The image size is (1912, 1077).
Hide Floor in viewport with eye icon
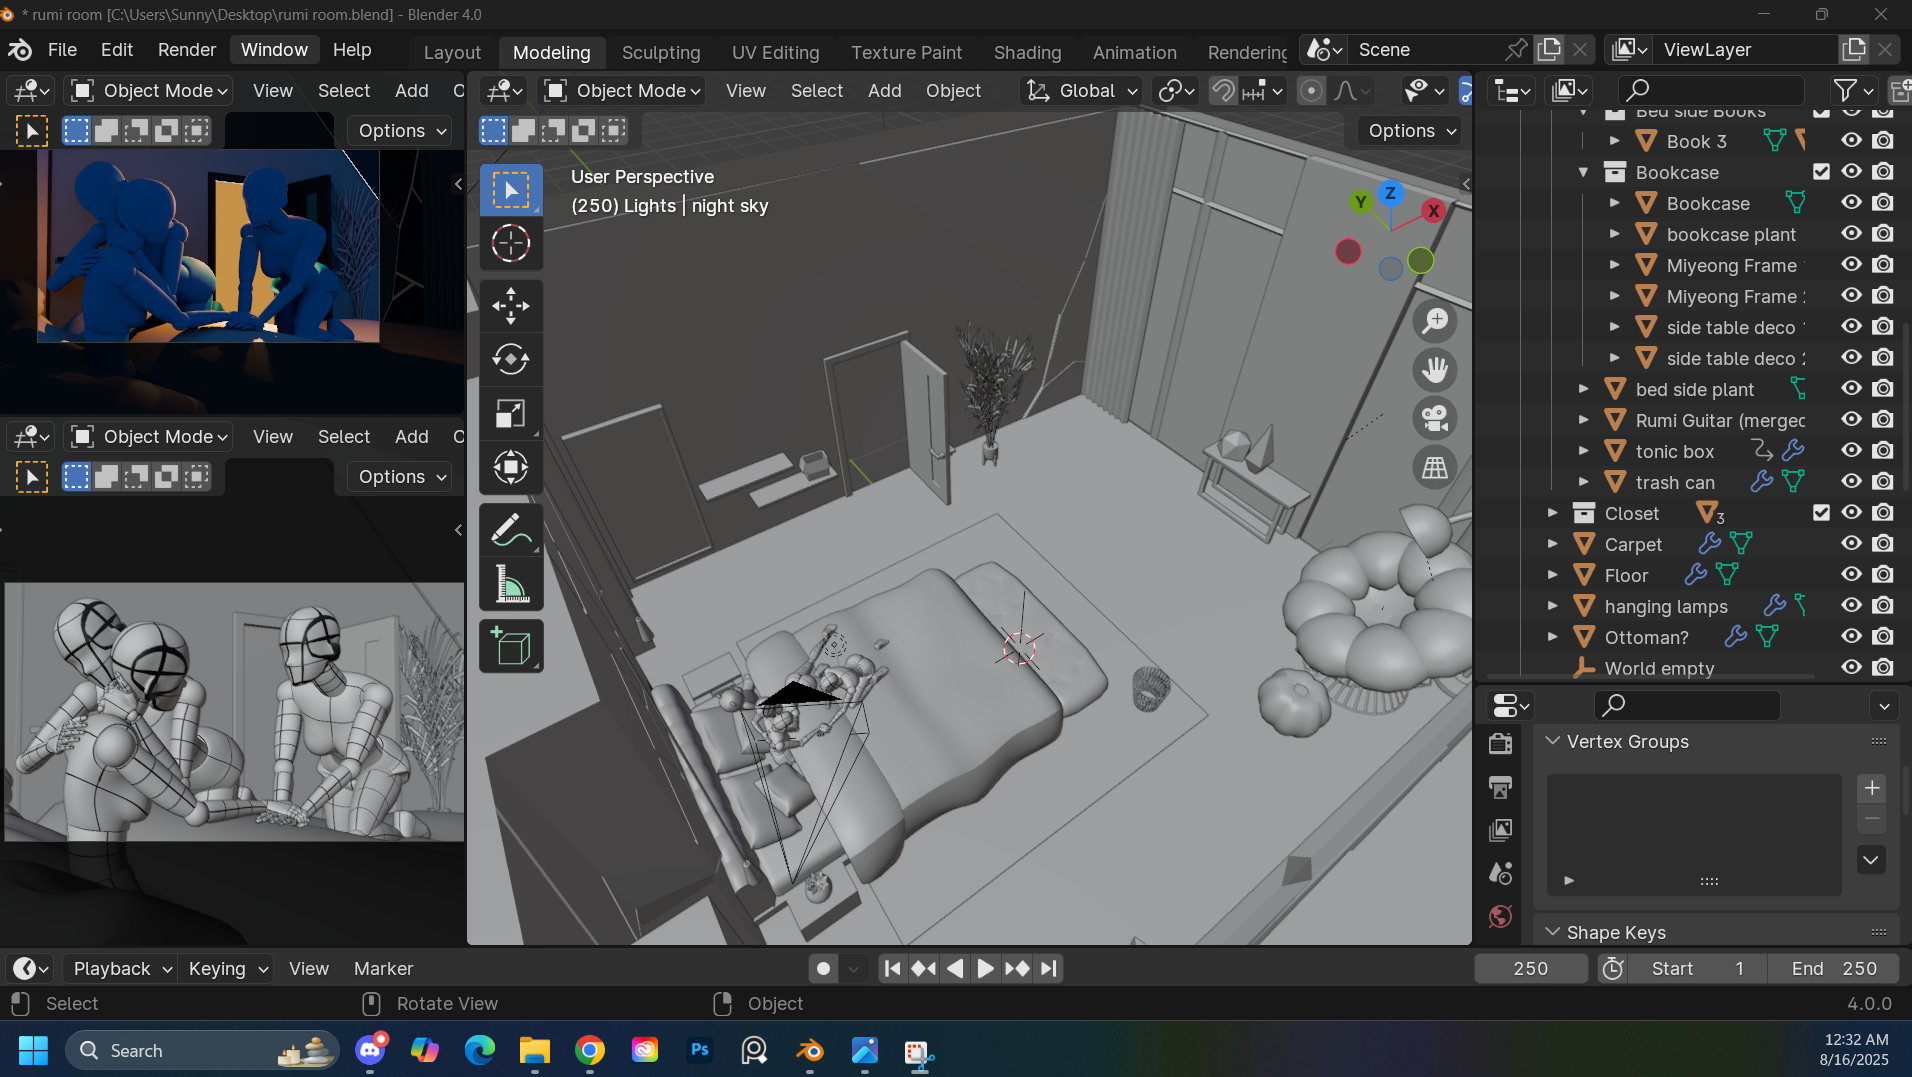pos(1852,574)
